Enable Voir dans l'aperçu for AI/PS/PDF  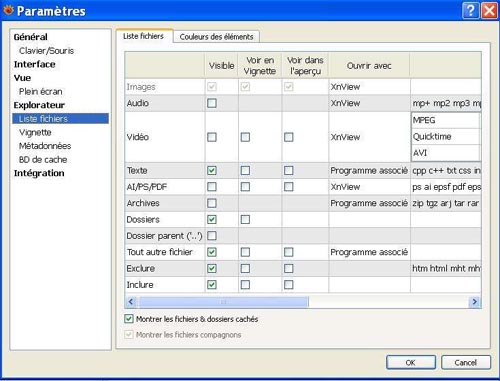[x=289, y=187]
